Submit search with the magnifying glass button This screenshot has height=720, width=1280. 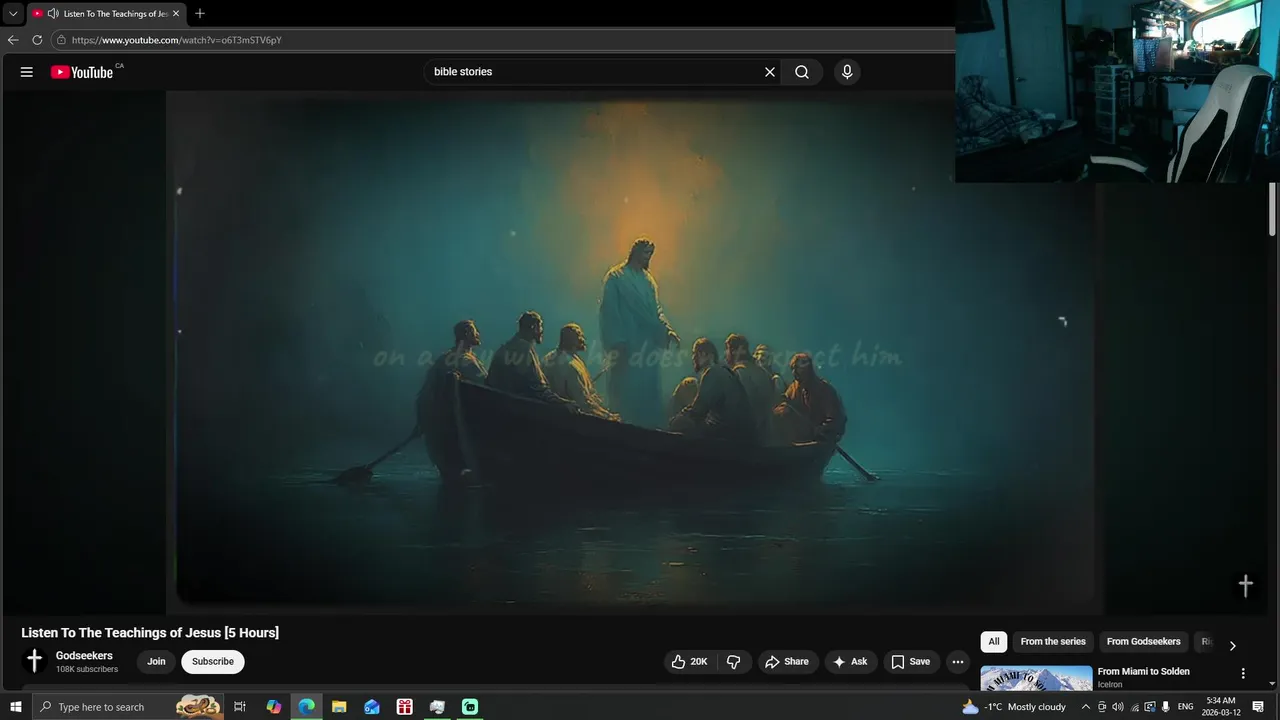coord(802,72)
